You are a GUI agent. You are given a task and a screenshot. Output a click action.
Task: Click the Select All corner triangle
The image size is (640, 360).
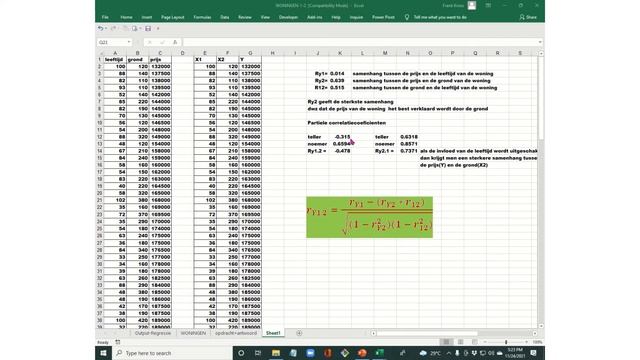click(100, 53)
